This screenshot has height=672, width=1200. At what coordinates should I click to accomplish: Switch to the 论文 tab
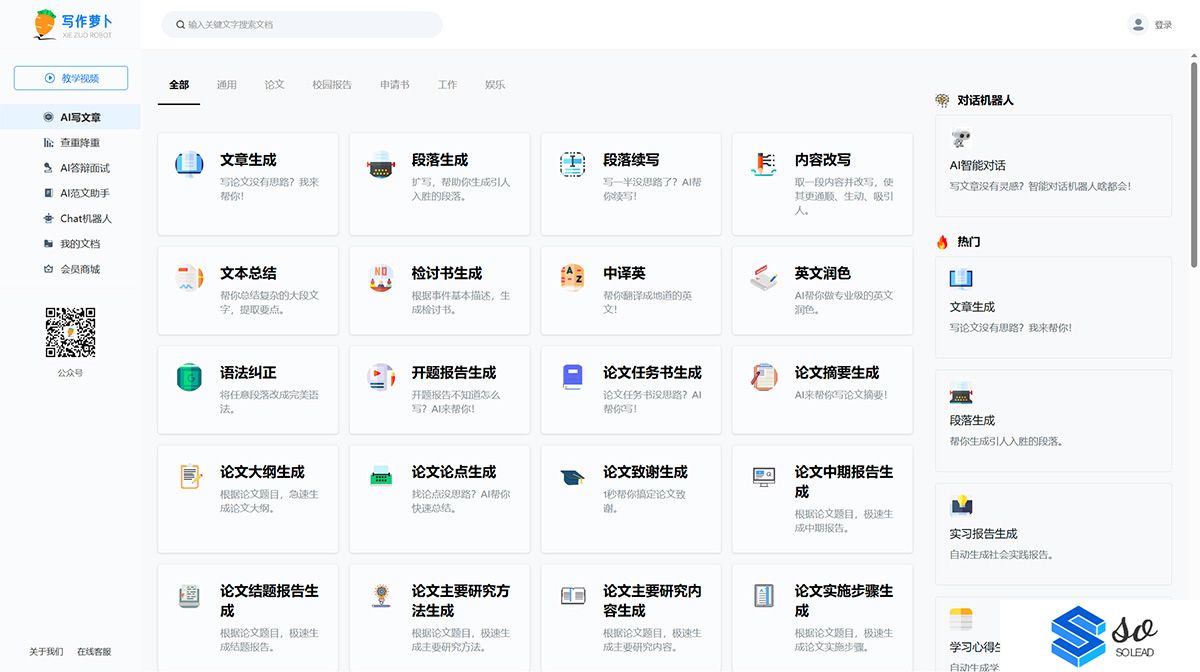click(x=274, y=85)
